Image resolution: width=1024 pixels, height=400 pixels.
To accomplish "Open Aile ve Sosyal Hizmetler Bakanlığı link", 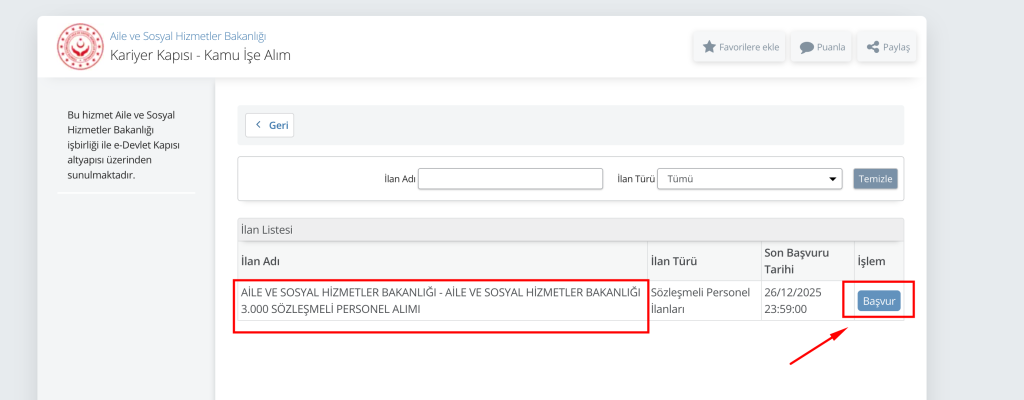I will tap(188, 37).
